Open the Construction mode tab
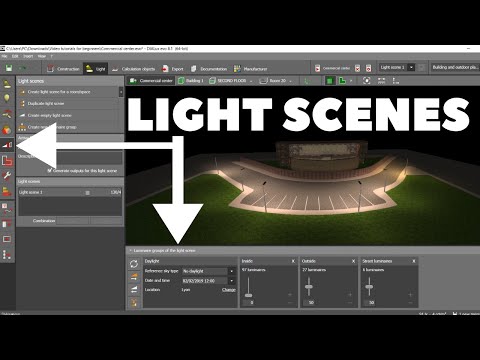 pos(63,69)
